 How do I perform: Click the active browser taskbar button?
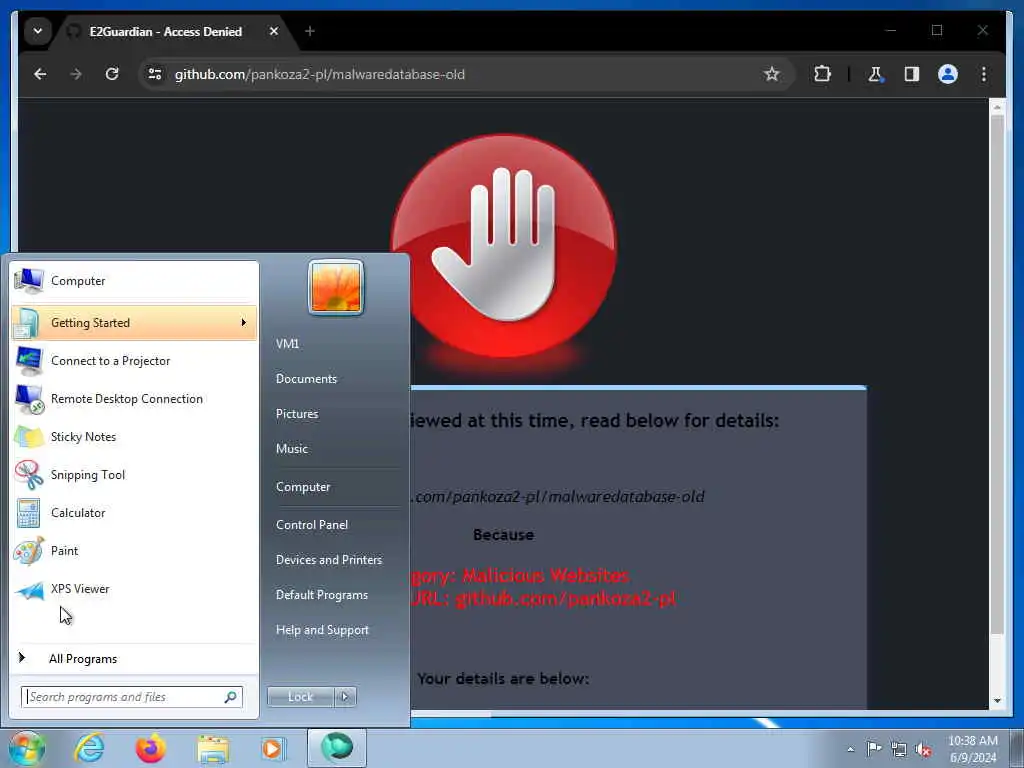(337, 748)
